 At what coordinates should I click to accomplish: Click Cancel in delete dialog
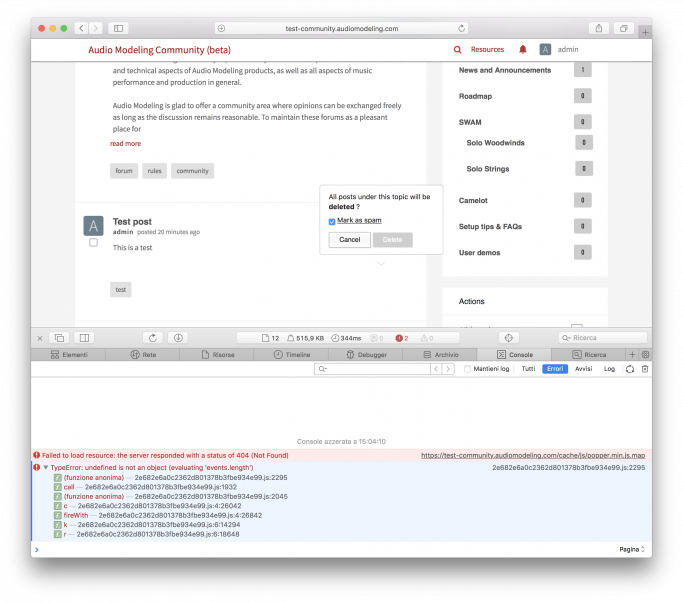[350, 240]
